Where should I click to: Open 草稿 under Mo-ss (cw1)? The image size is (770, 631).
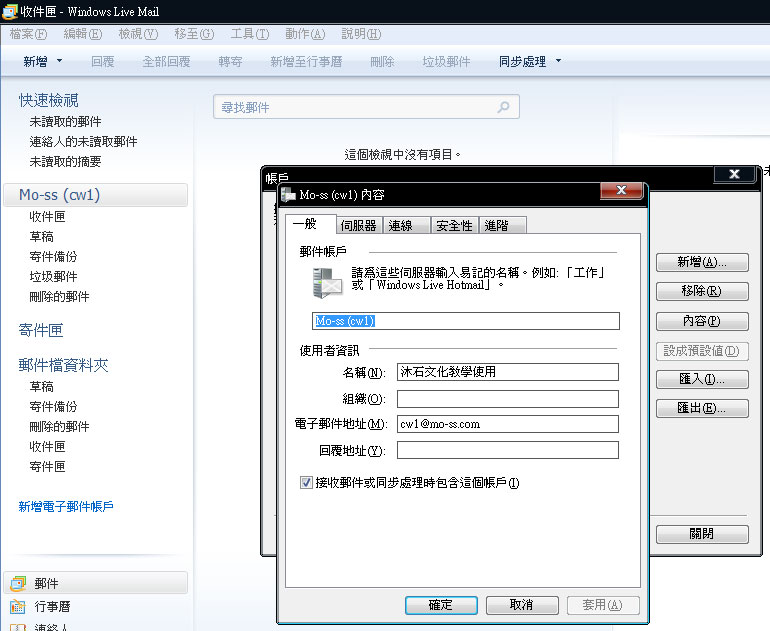(x=41, y=237)
